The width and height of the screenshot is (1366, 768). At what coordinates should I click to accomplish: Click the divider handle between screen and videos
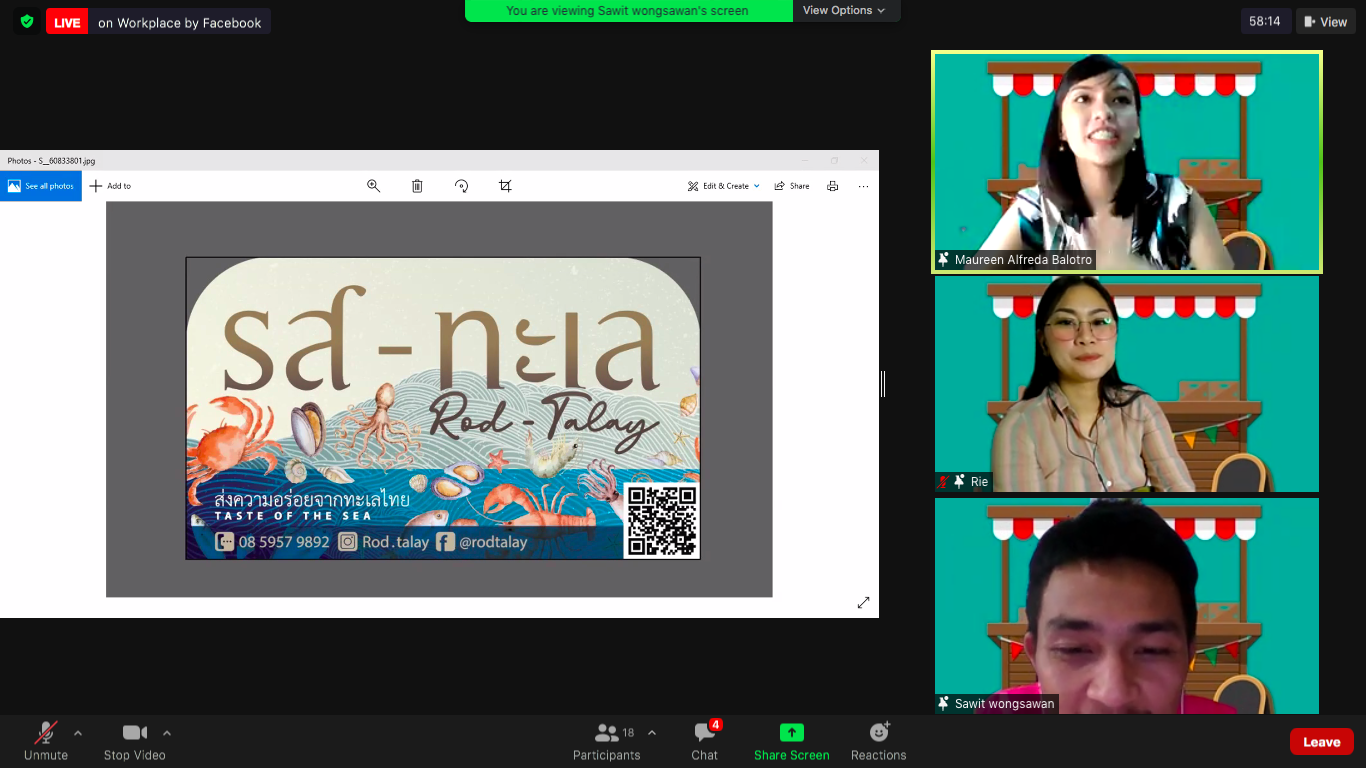coord(883,383)
